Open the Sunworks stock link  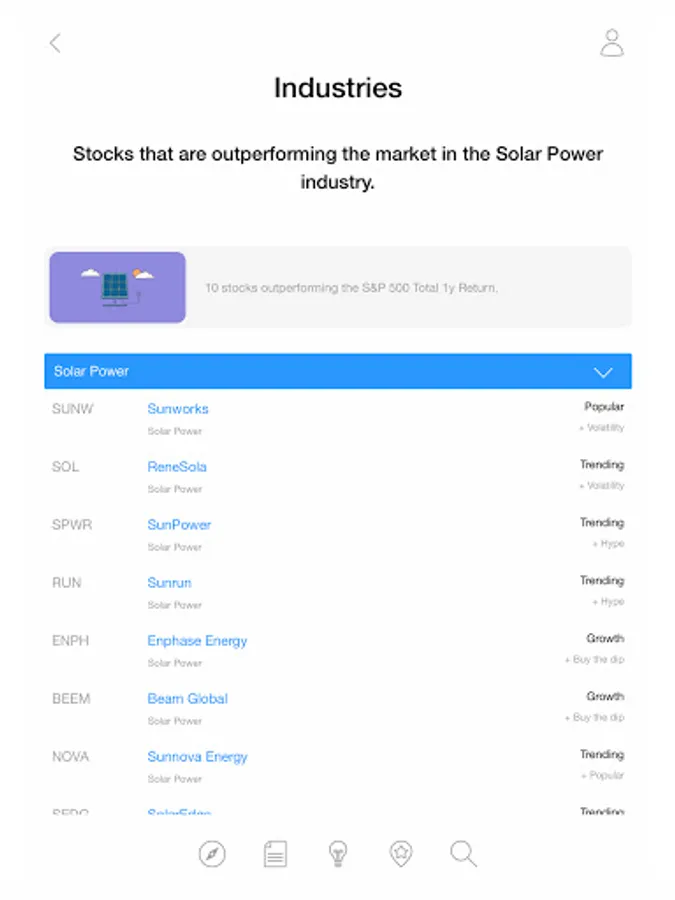point(178,409)
